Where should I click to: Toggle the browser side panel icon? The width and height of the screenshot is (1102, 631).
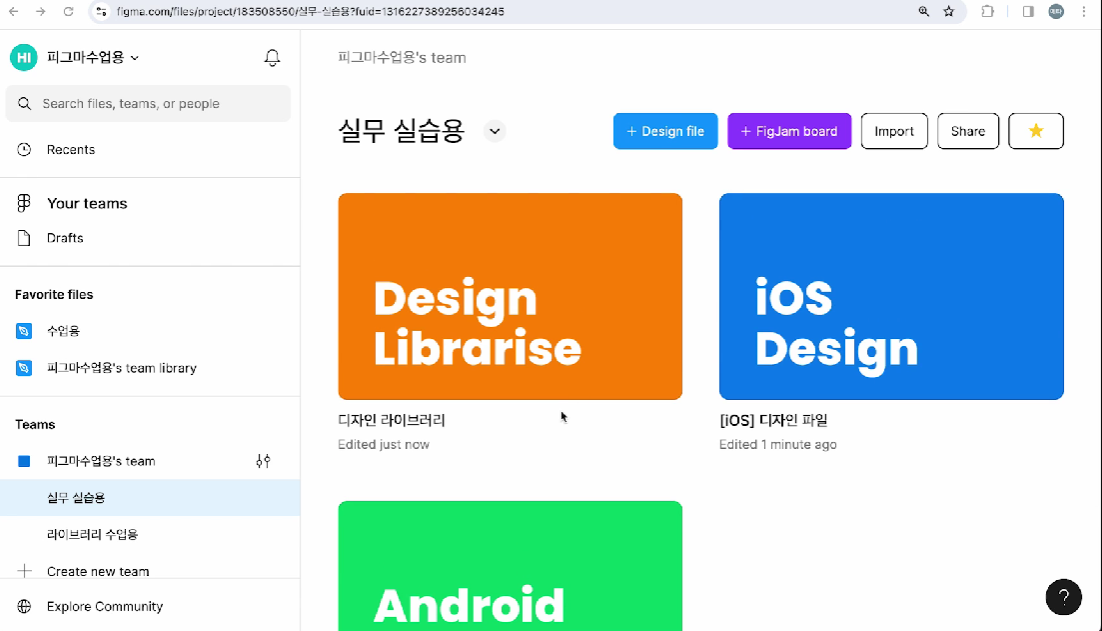1028,11
